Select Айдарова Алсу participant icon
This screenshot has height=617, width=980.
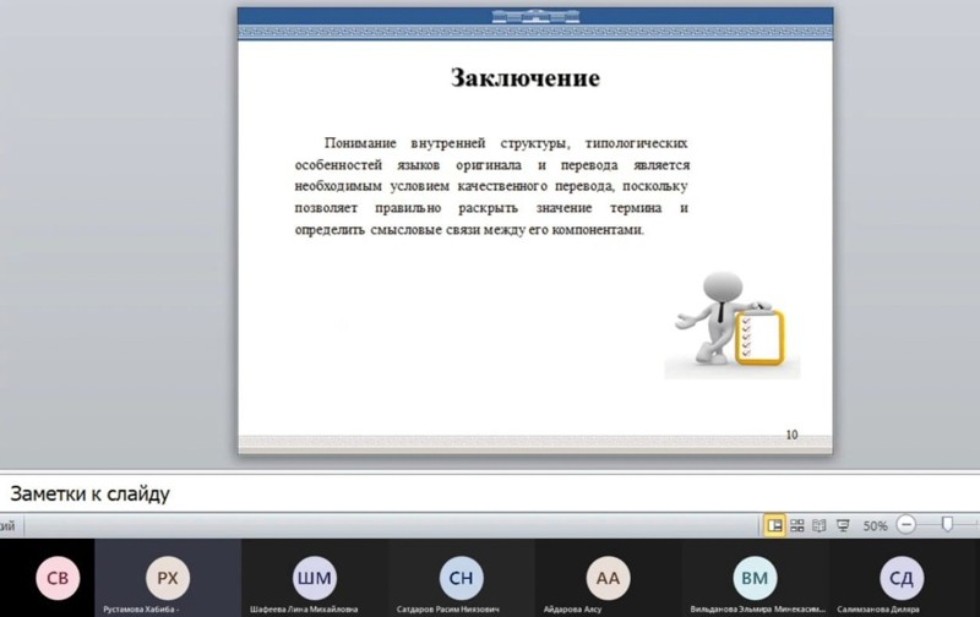608,578
